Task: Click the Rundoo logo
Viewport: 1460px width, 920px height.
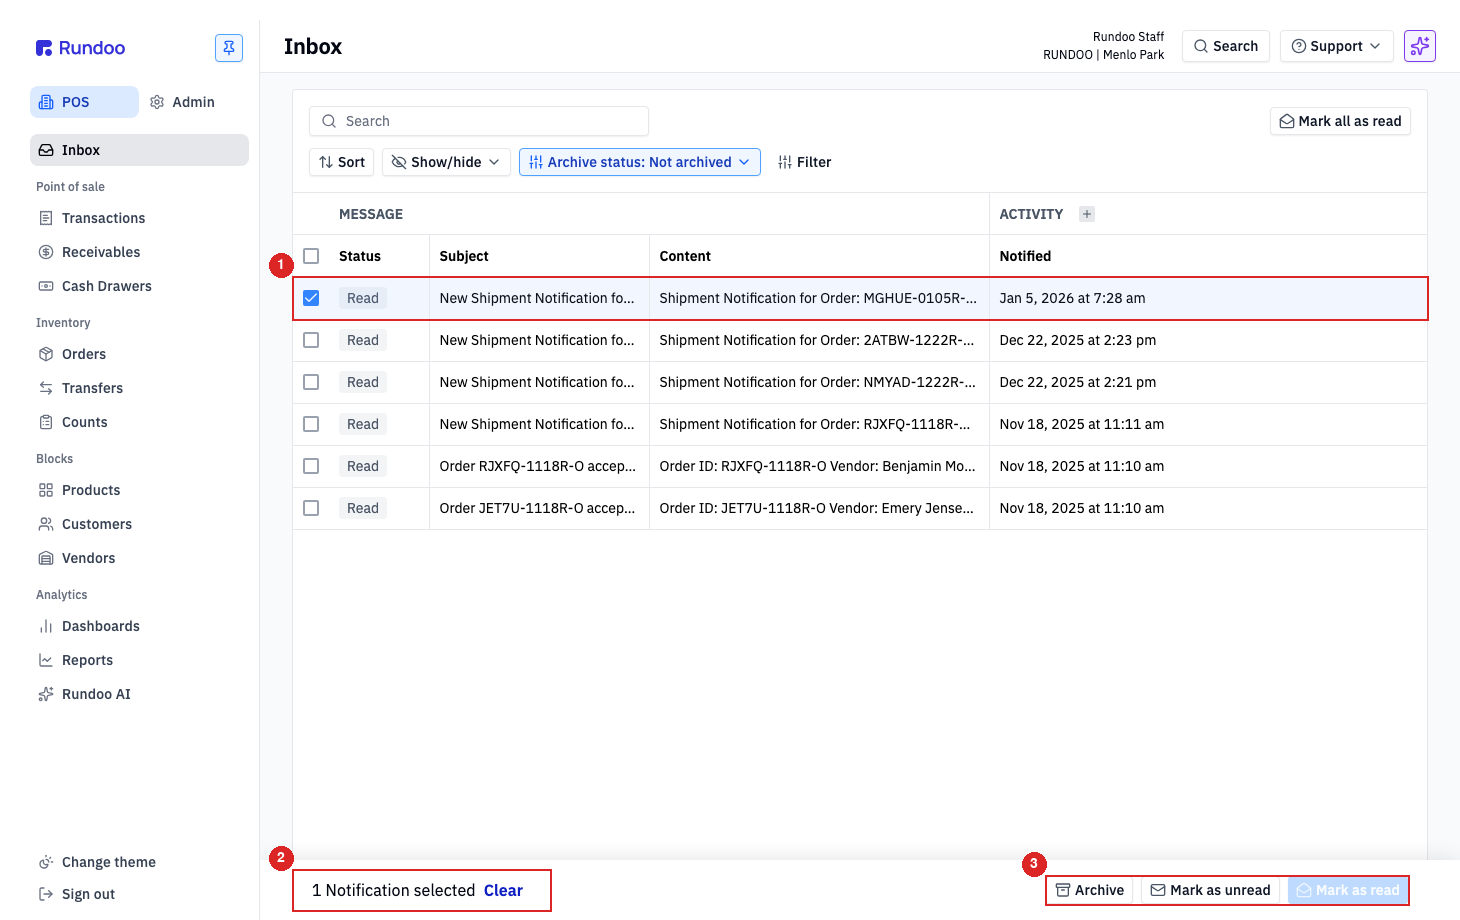Action: point(80,48)
